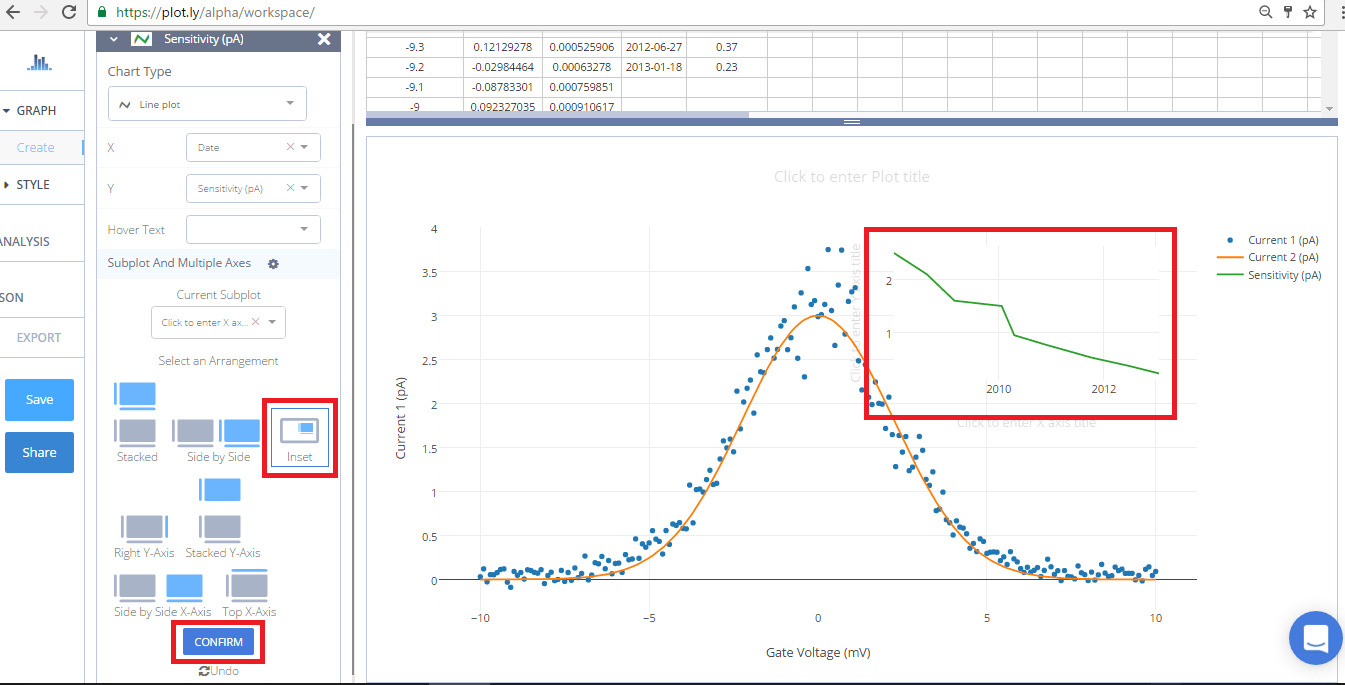Click the Share button
Viewport: 1345px width, 685px height.
pos(39,452)
